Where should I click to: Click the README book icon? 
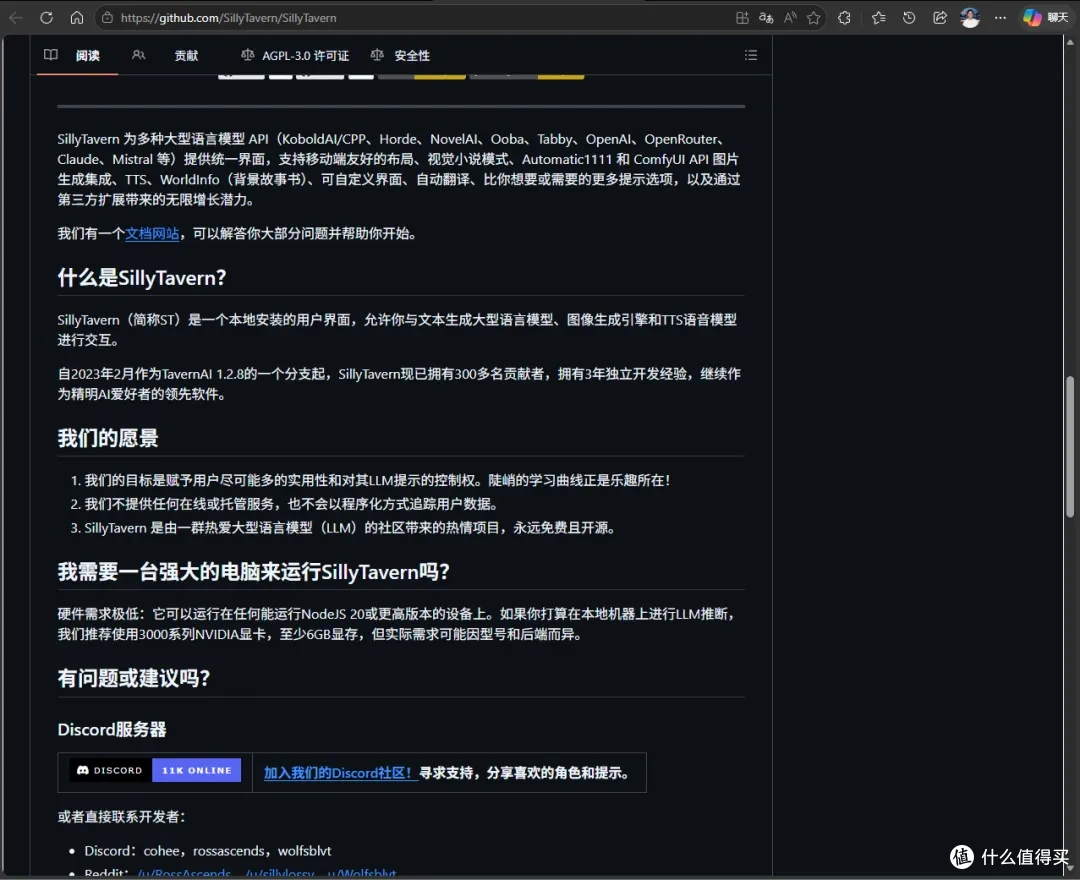[51, 55]
